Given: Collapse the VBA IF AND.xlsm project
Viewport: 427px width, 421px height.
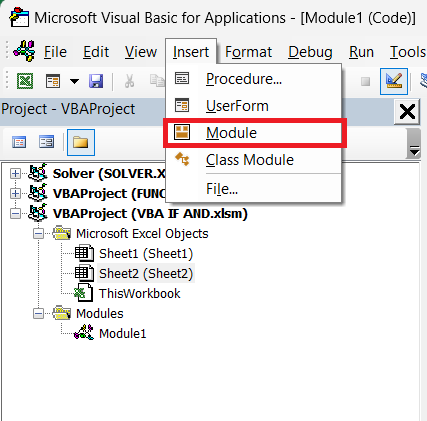Looking at the screenshot, I should 15,214.
